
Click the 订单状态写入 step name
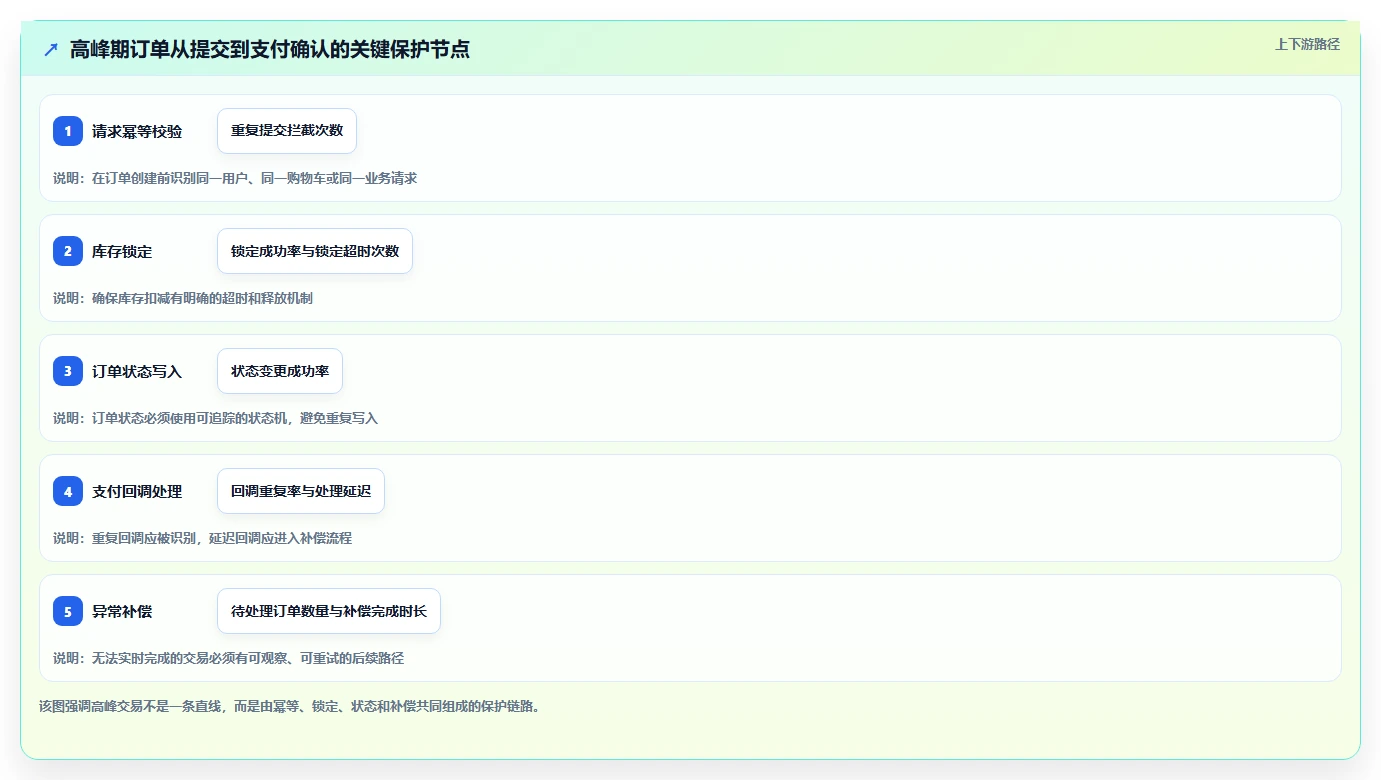137,371
